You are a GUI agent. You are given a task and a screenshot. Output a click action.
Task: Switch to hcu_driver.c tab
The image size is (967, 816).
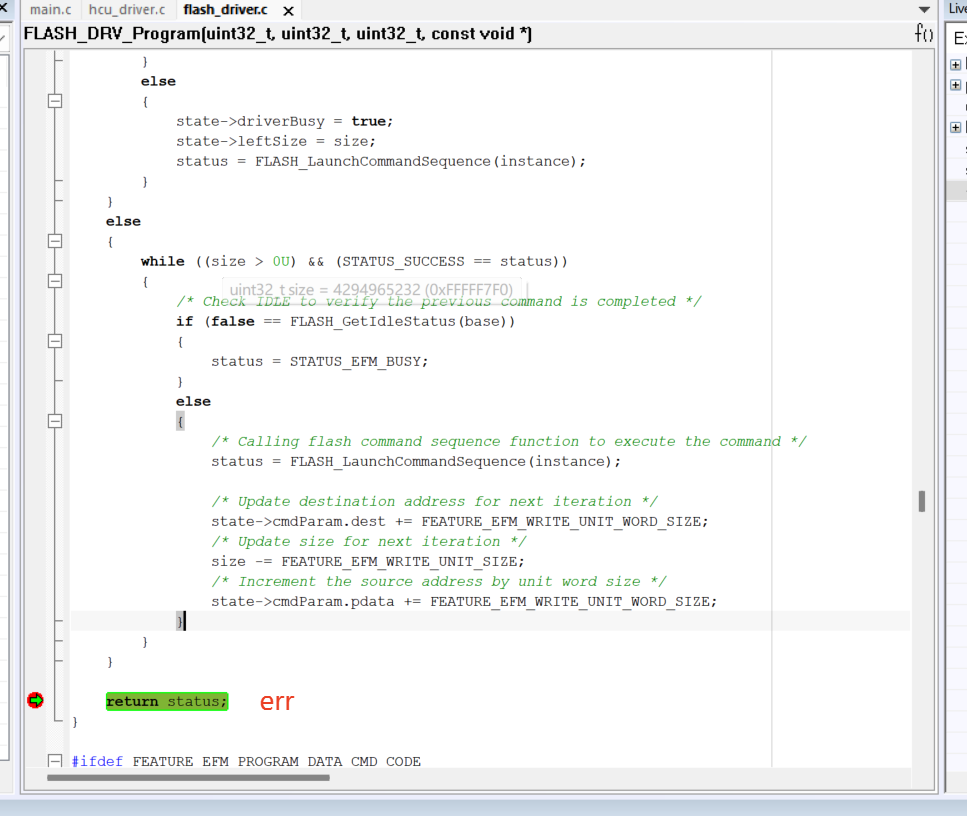click(x=127, y=10)
